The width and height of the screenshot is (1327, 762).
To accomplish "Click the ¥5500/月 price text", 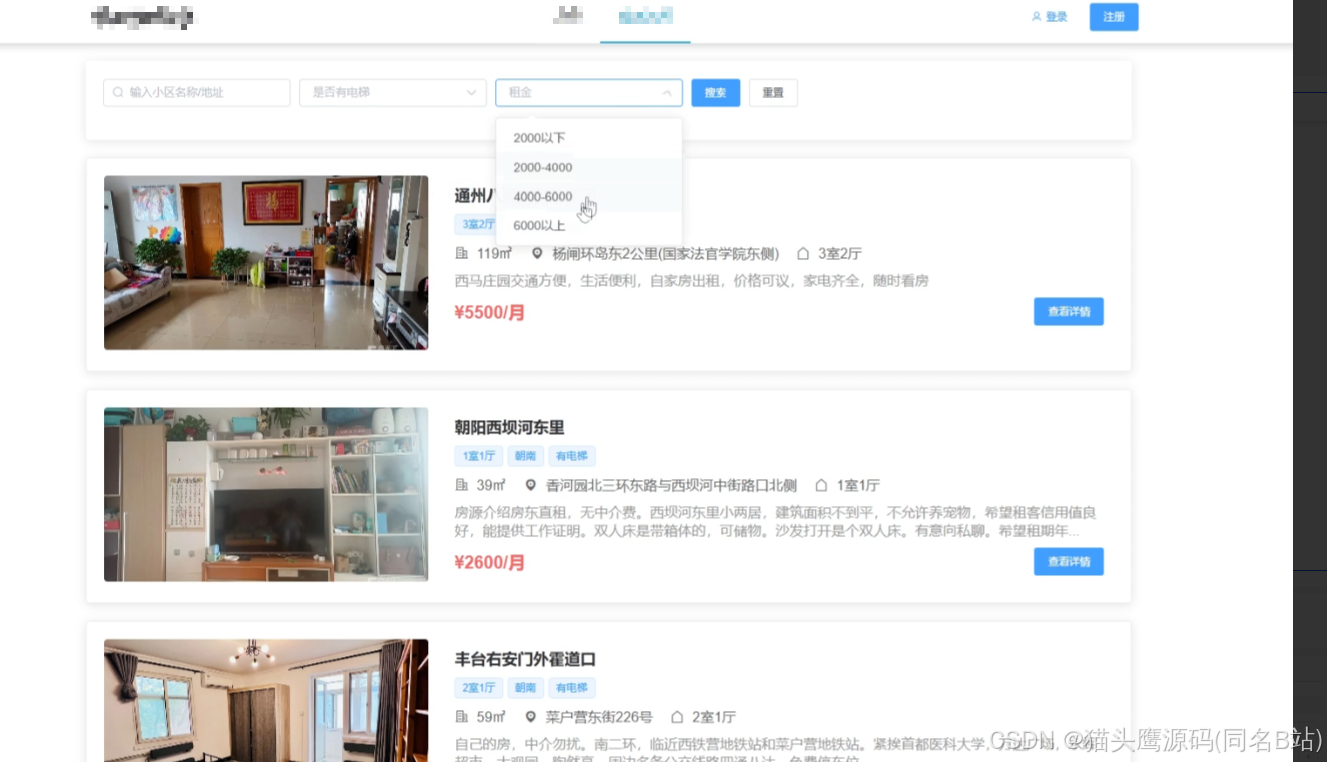I will tap(490, 313).
